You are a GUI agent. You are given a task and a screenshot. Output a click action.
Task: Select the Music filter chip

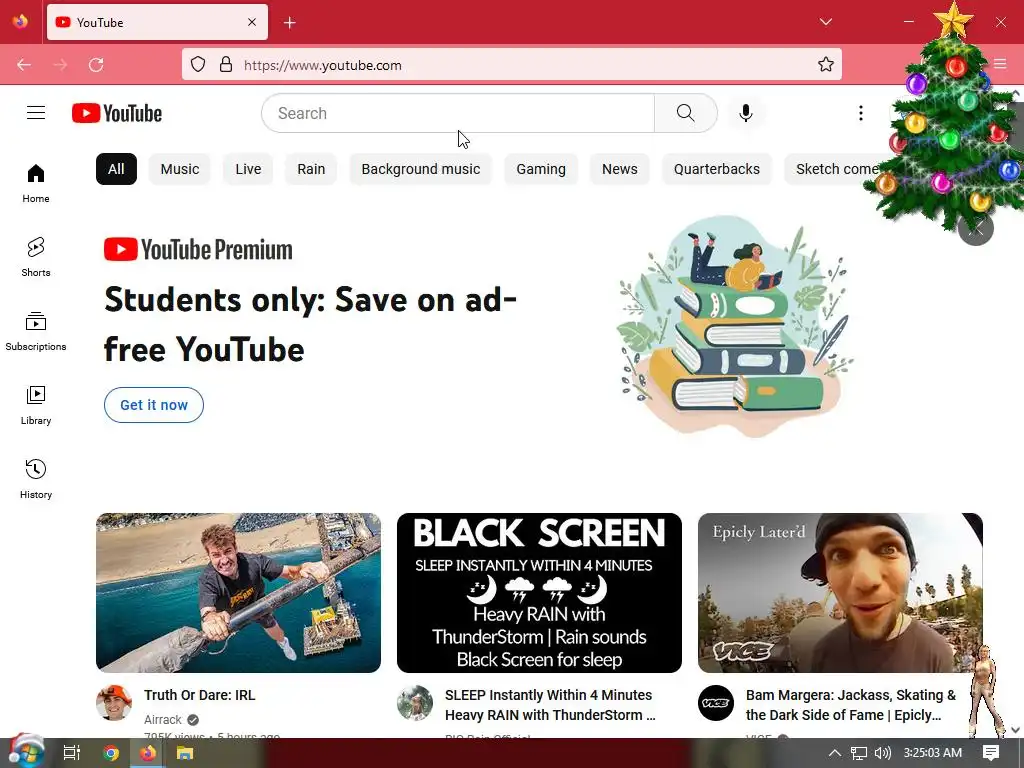point(180,169)
